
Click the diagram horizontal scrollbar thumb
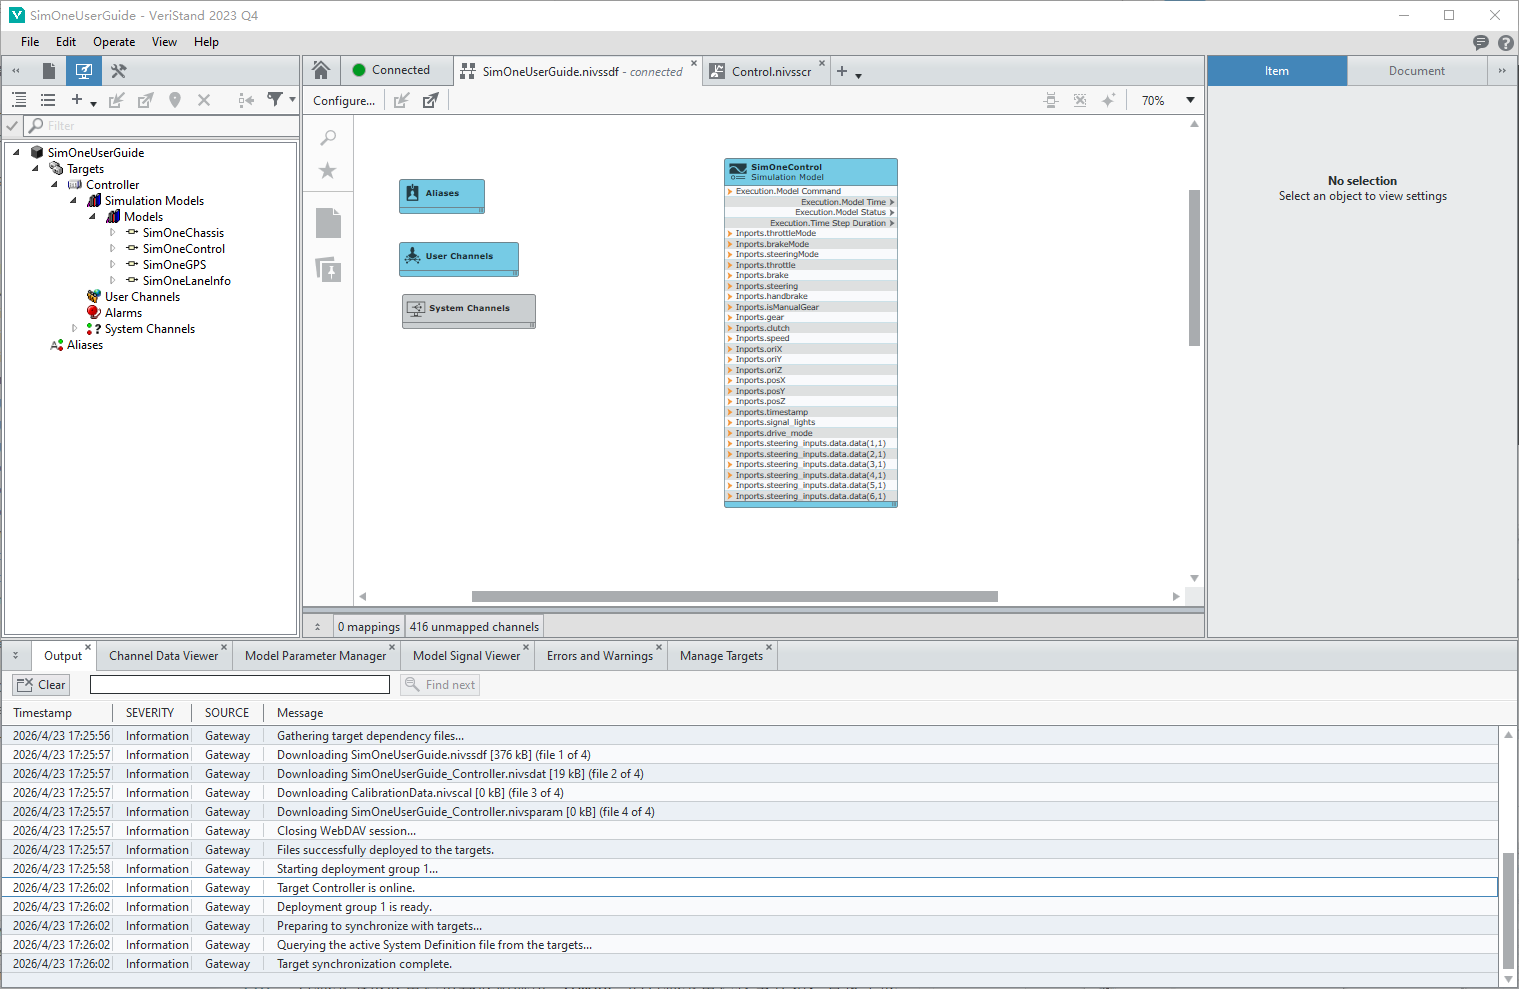(735, 596)
